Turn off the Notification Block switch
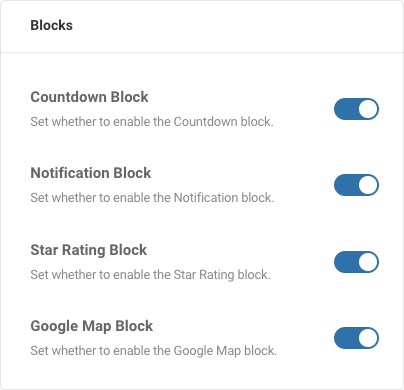 (x=356, y=185)
